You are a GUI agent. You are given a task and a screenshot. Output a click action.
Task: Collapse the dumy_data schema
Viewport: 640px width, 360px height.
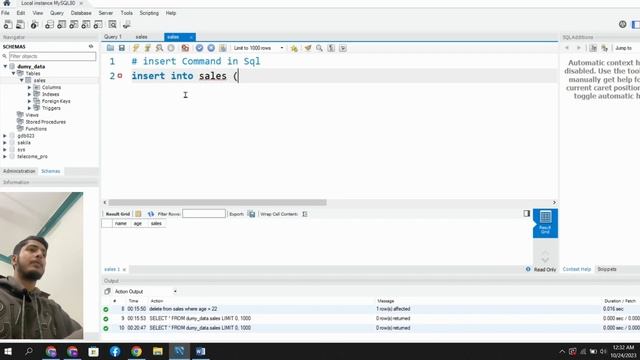(5, 66)
